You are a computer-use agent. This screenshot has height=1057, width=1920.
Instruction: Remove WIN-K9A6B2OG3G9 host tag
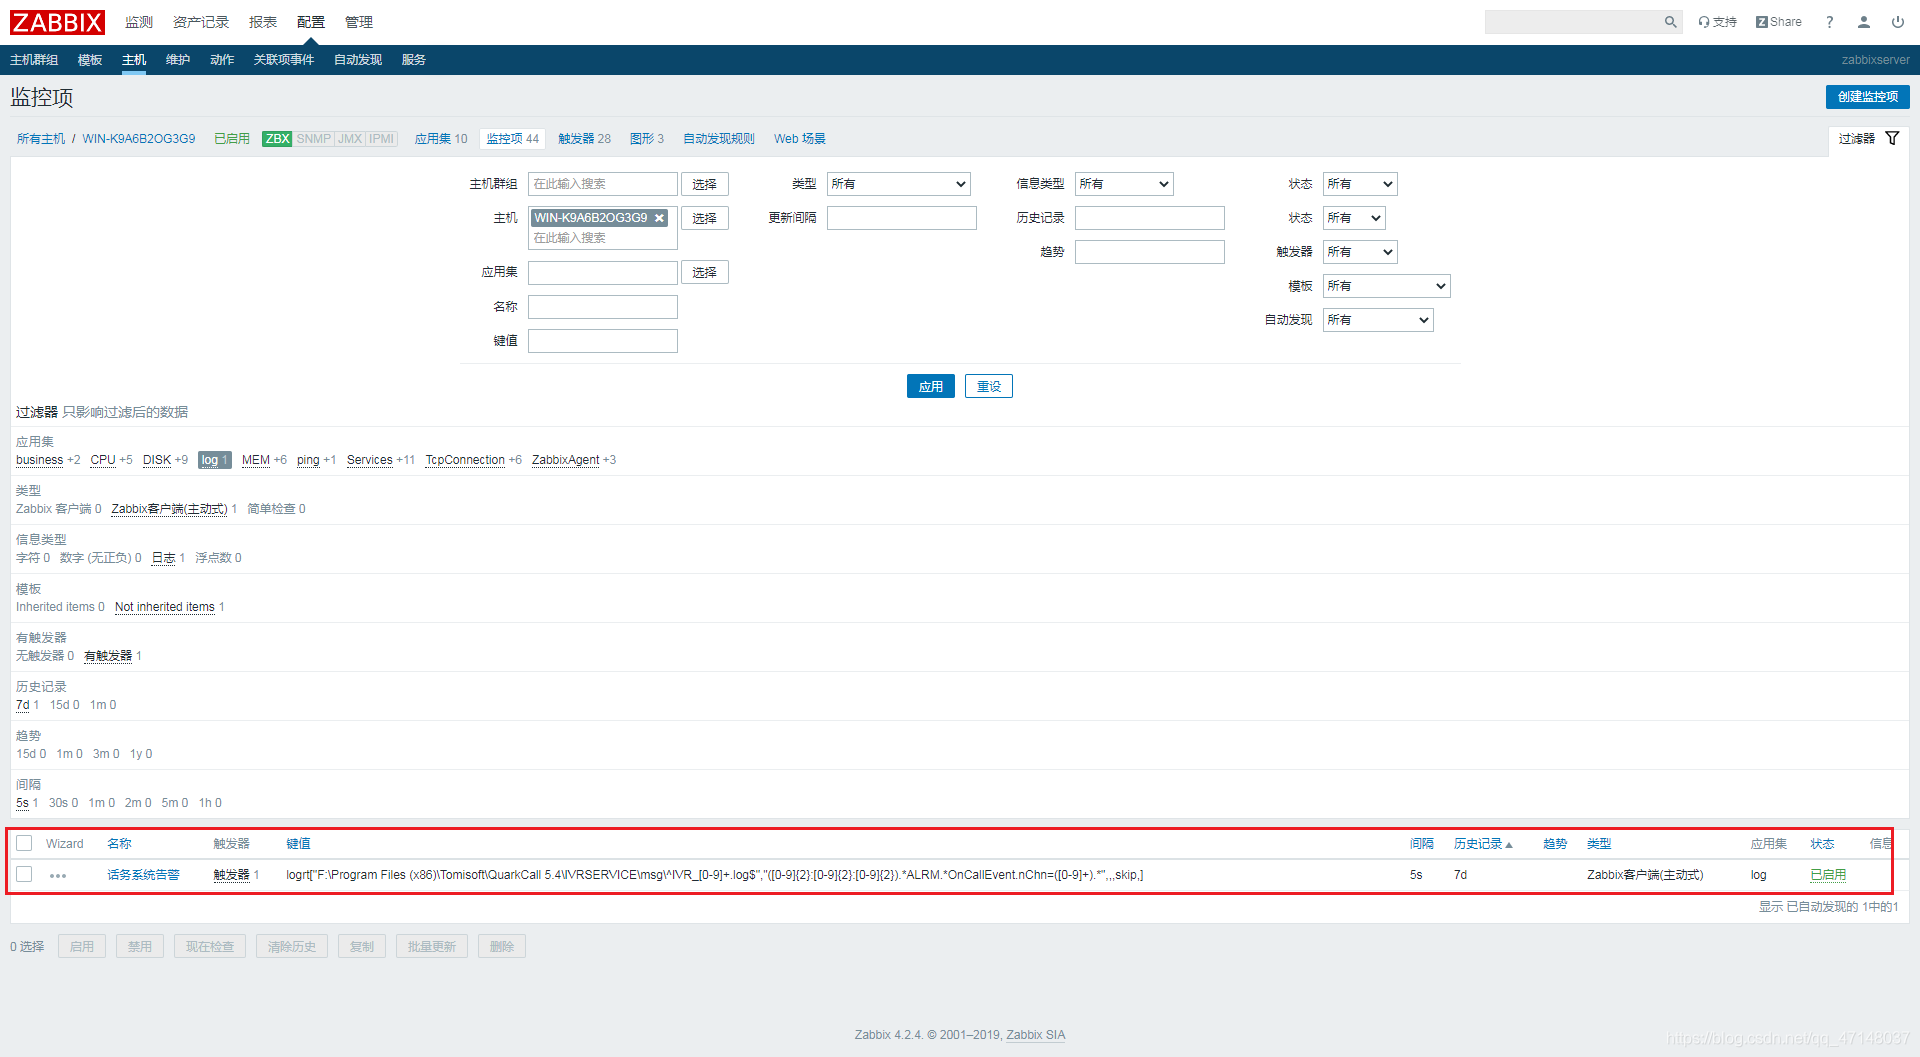tap(659, 218)
